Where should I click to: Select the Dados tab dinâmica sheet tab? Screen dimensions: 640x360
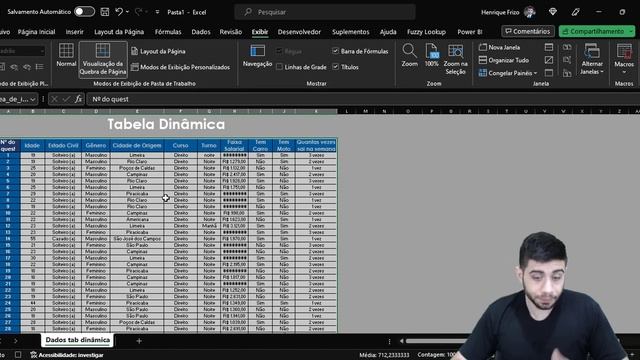78,340
